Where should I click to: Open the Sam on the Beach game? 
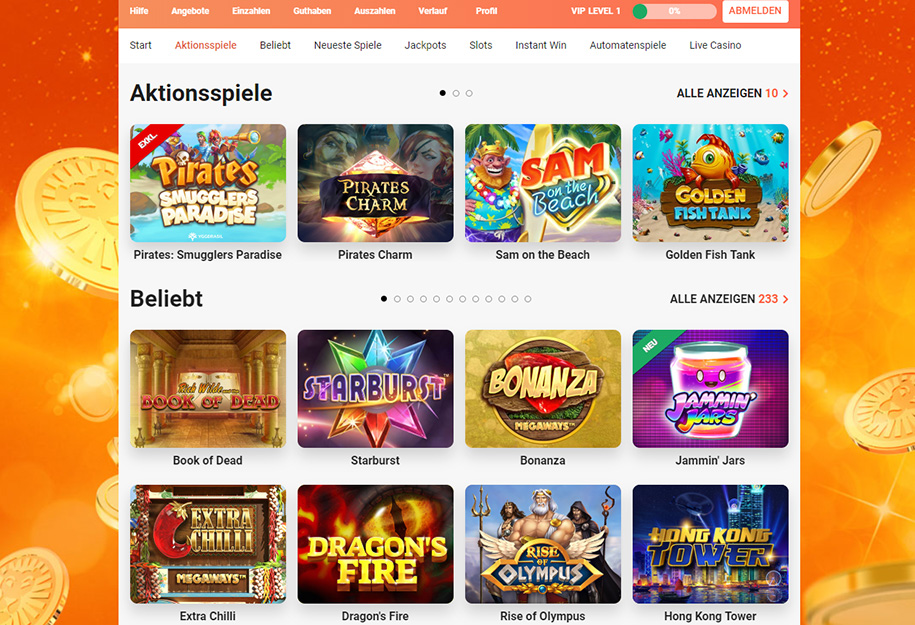click(543, 183)
